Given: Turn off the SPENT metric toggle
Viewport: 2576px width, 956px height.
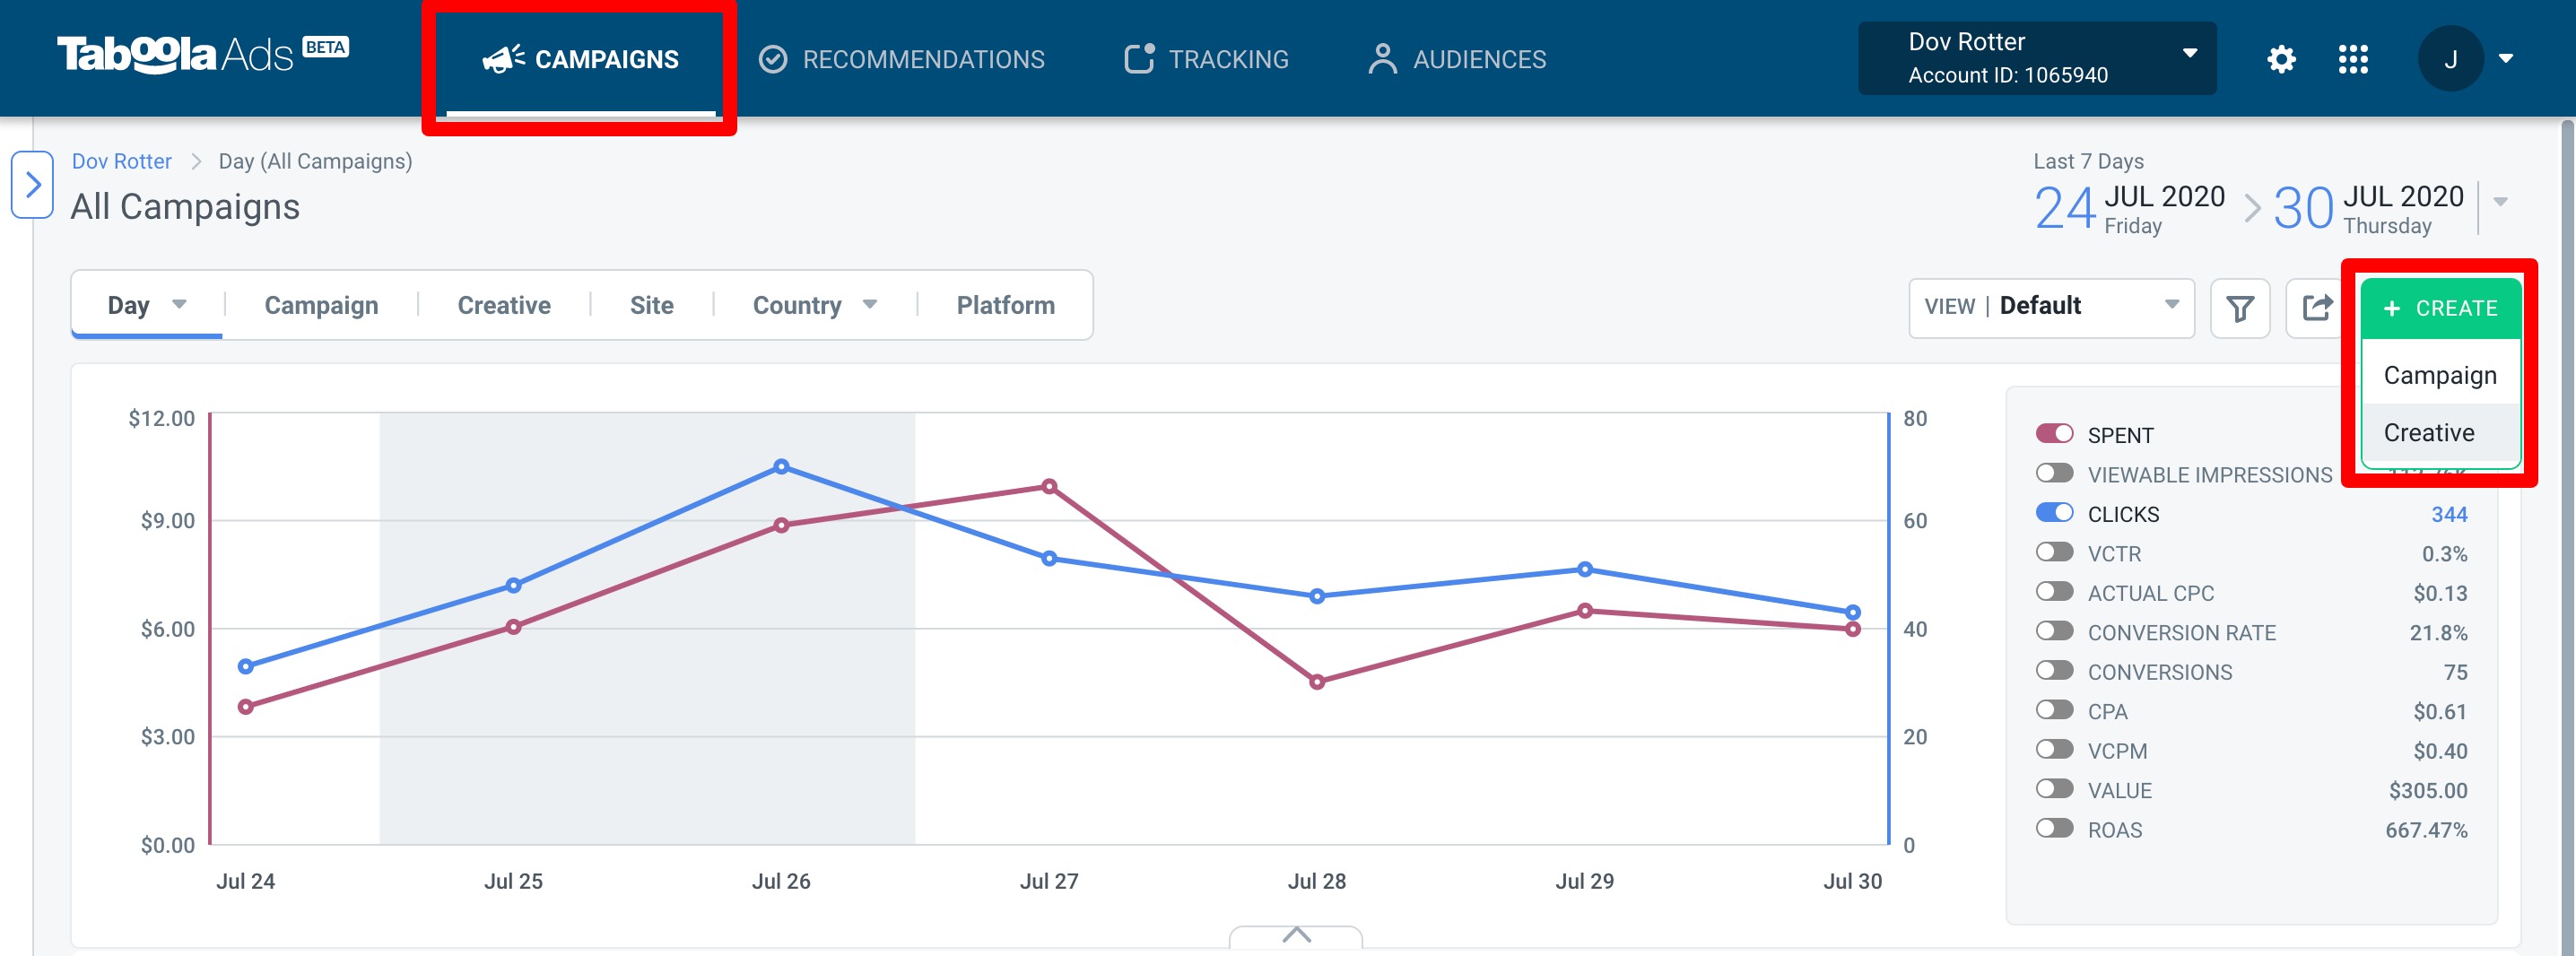Looking at the screenshot, I should pos(2054,434).
